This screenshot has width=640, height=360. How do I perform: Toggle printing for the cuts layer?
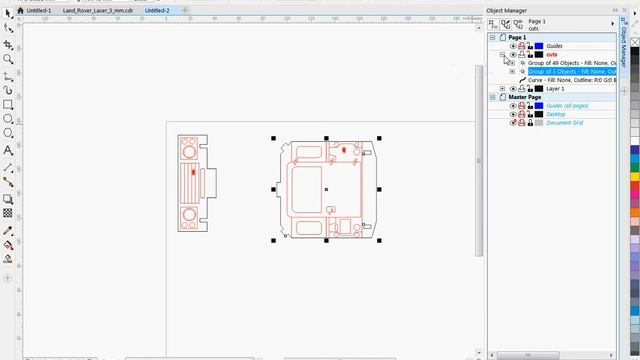point(522,55)
